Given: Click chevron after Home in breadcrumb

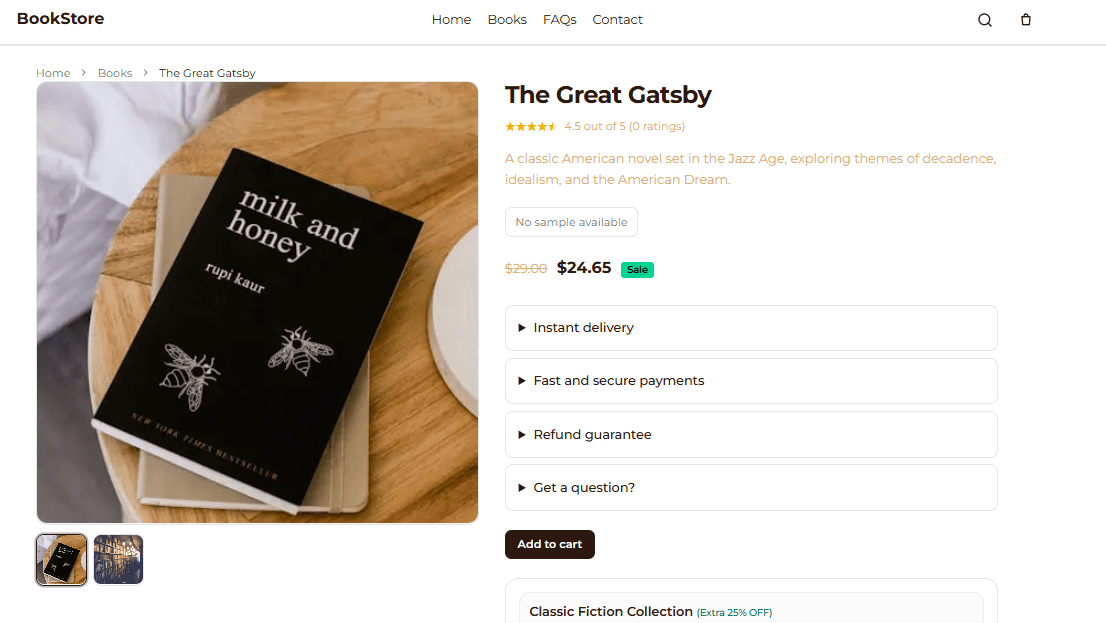Looking at the screenshot, I should click(x=83, y=73).
